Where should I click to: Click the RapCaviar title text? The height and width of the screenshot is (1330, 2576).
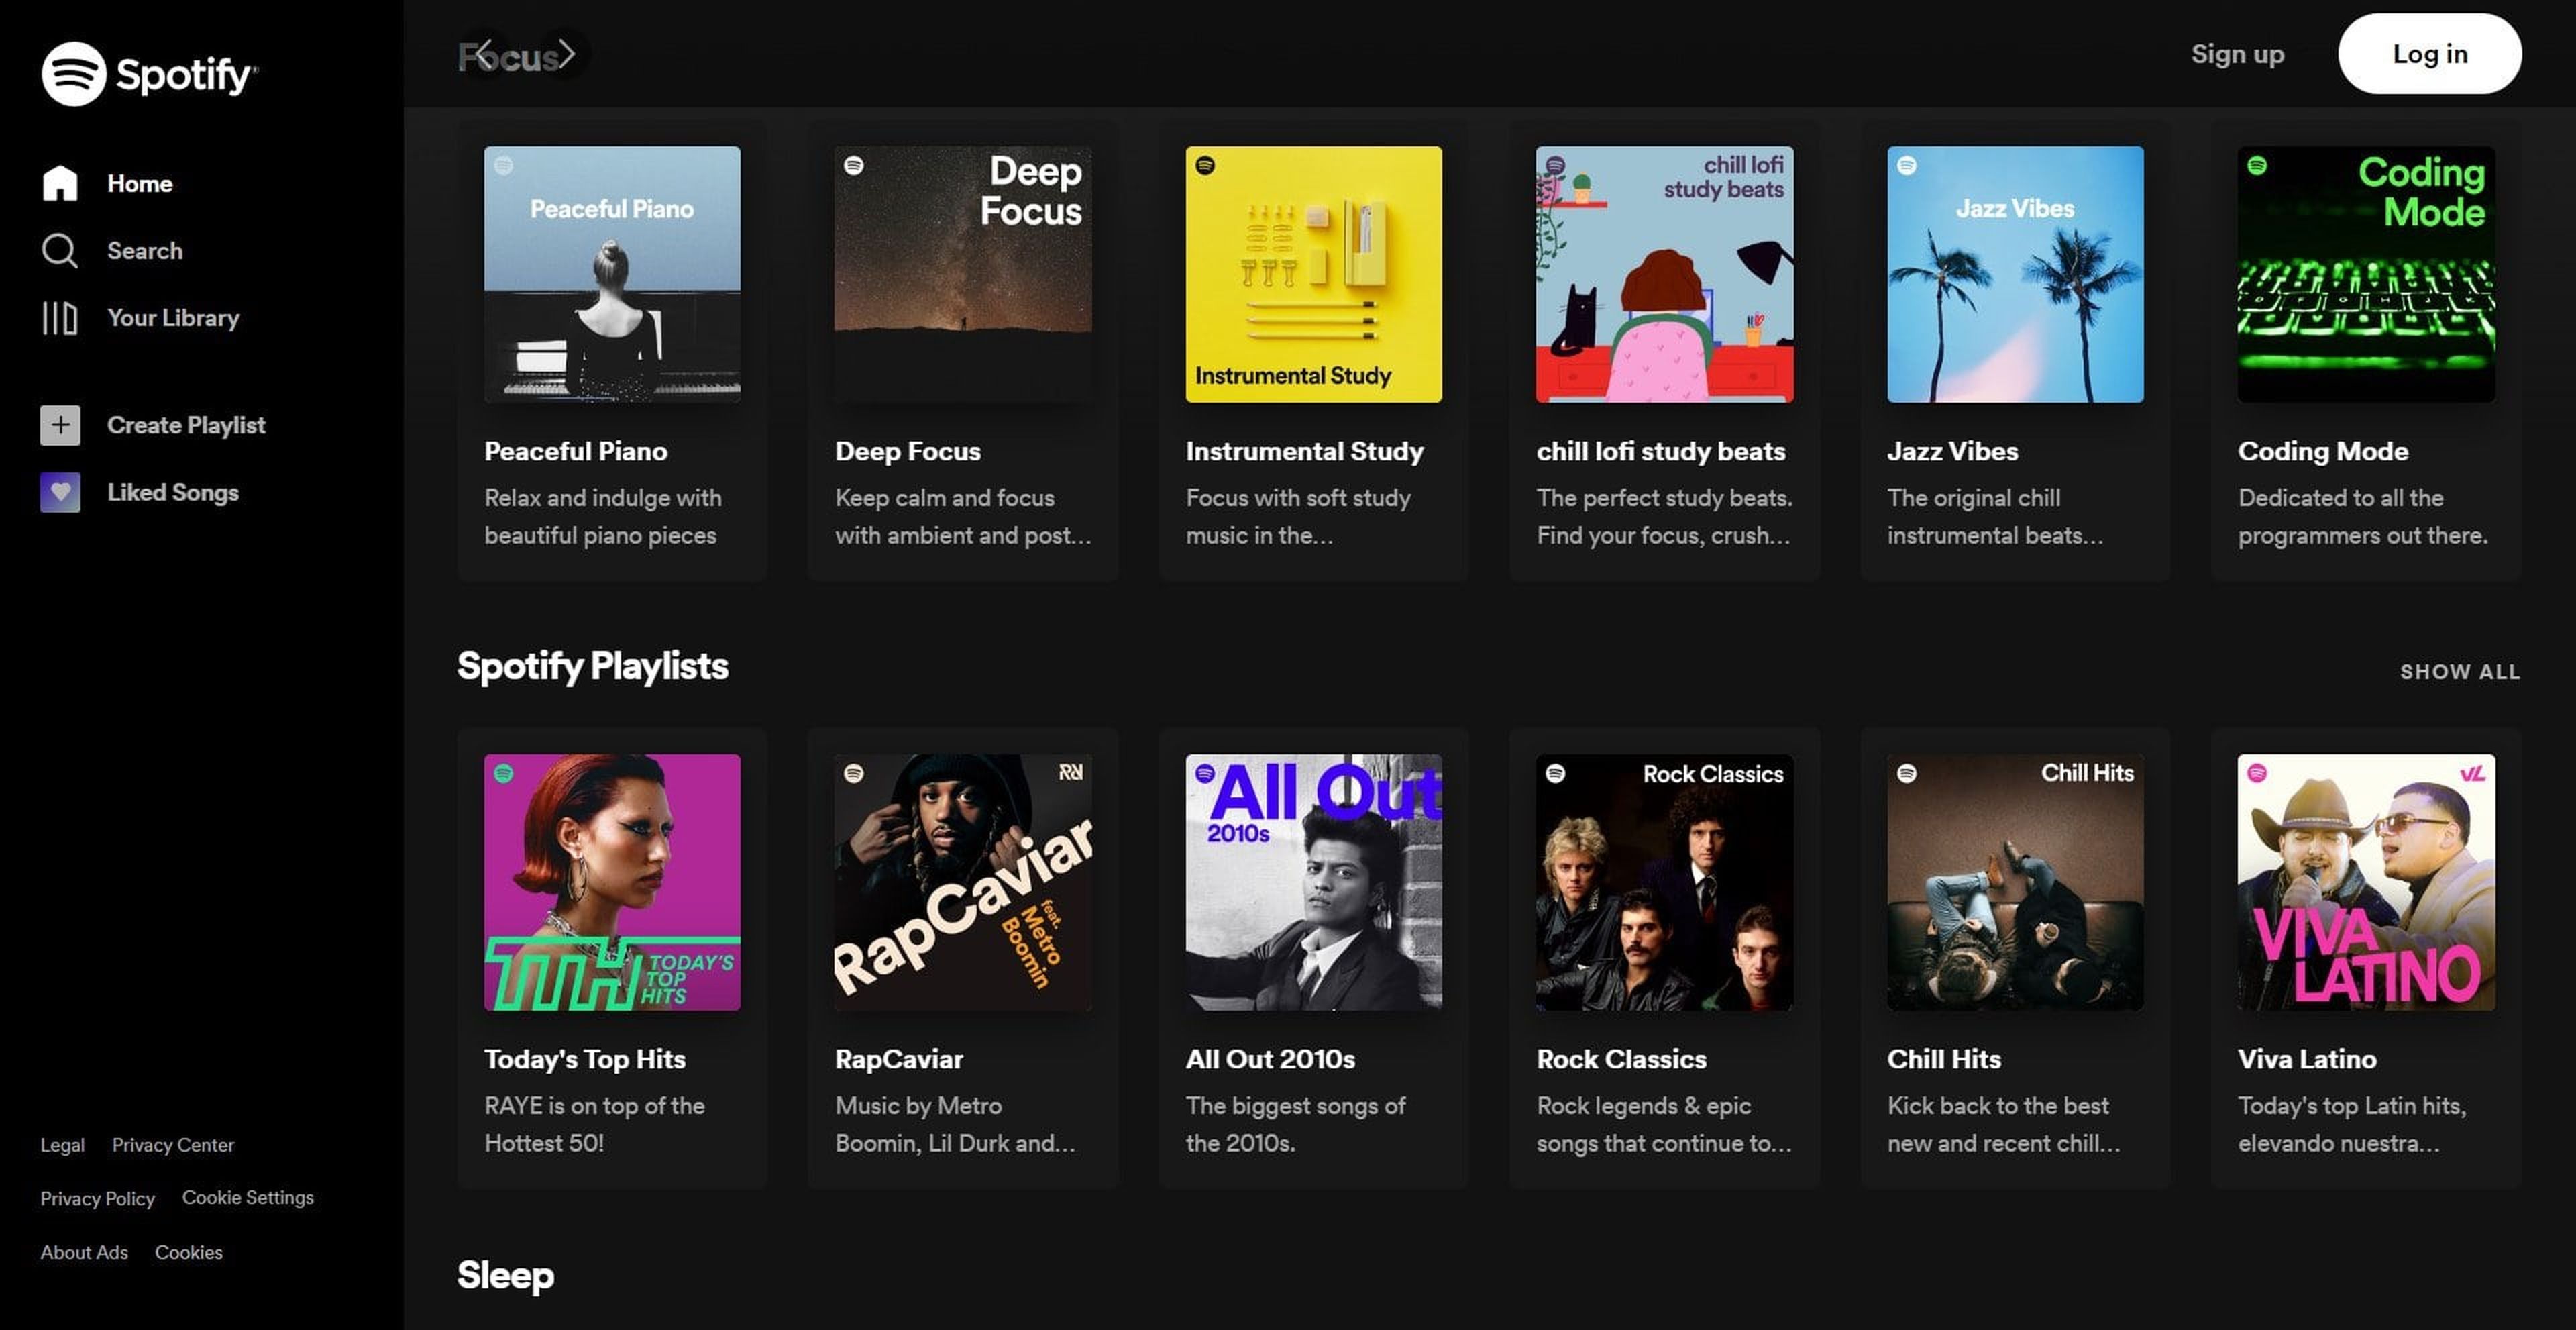pos(899,1059)
